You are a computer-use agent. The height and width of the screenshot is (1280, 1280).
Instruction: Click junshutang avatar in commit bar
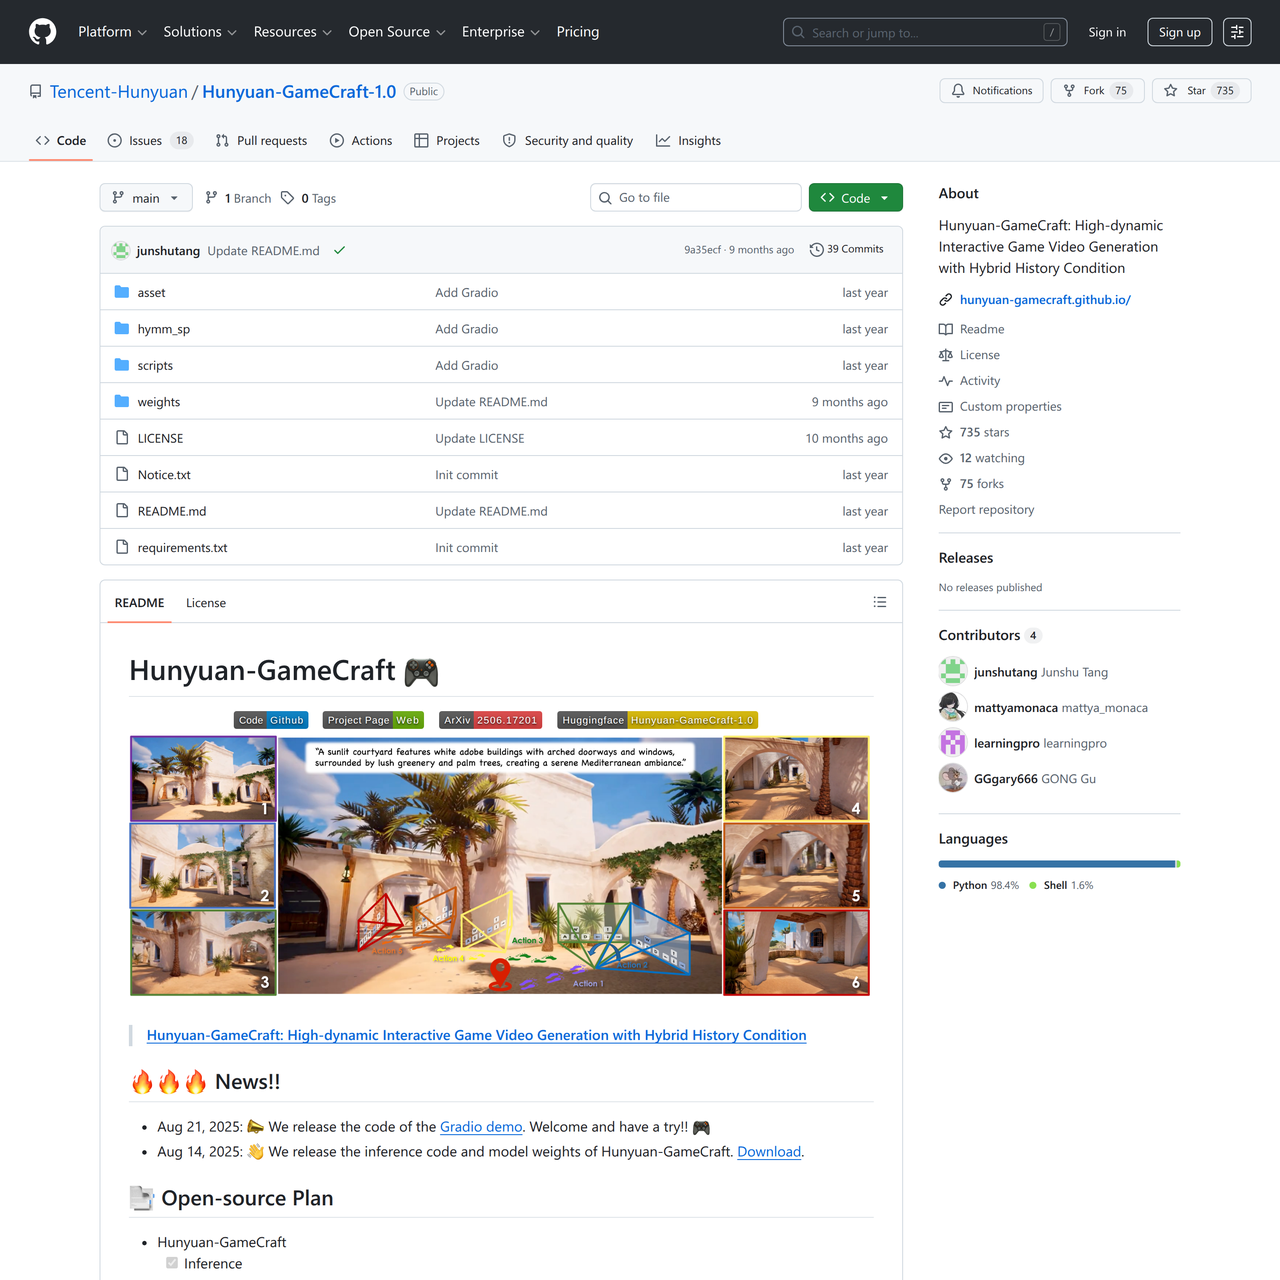point(121,250)
